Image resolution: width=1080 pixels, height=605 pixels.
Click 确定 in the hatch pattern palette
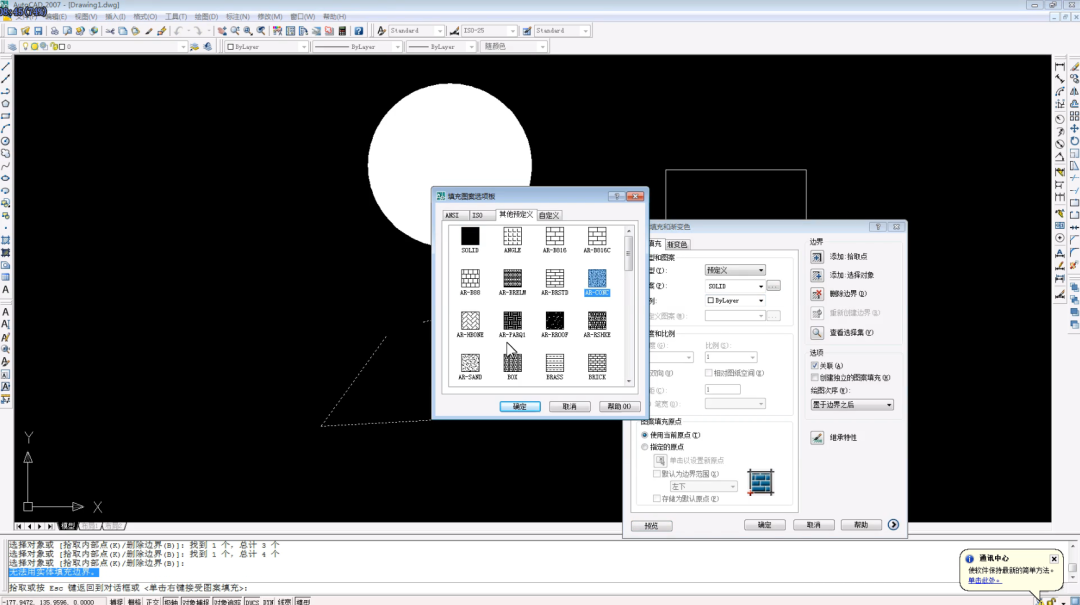click(520, 407)
